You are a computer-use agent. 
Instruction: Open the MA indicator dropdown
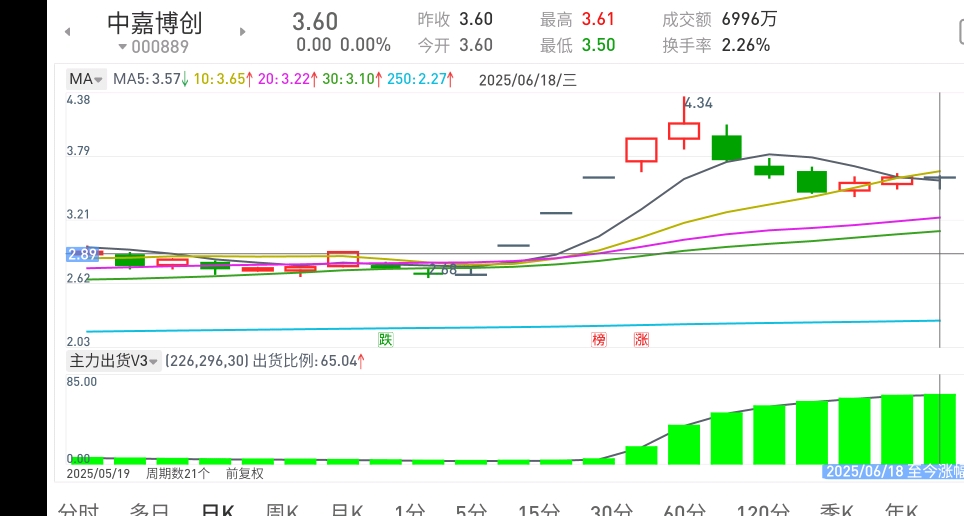86,79
